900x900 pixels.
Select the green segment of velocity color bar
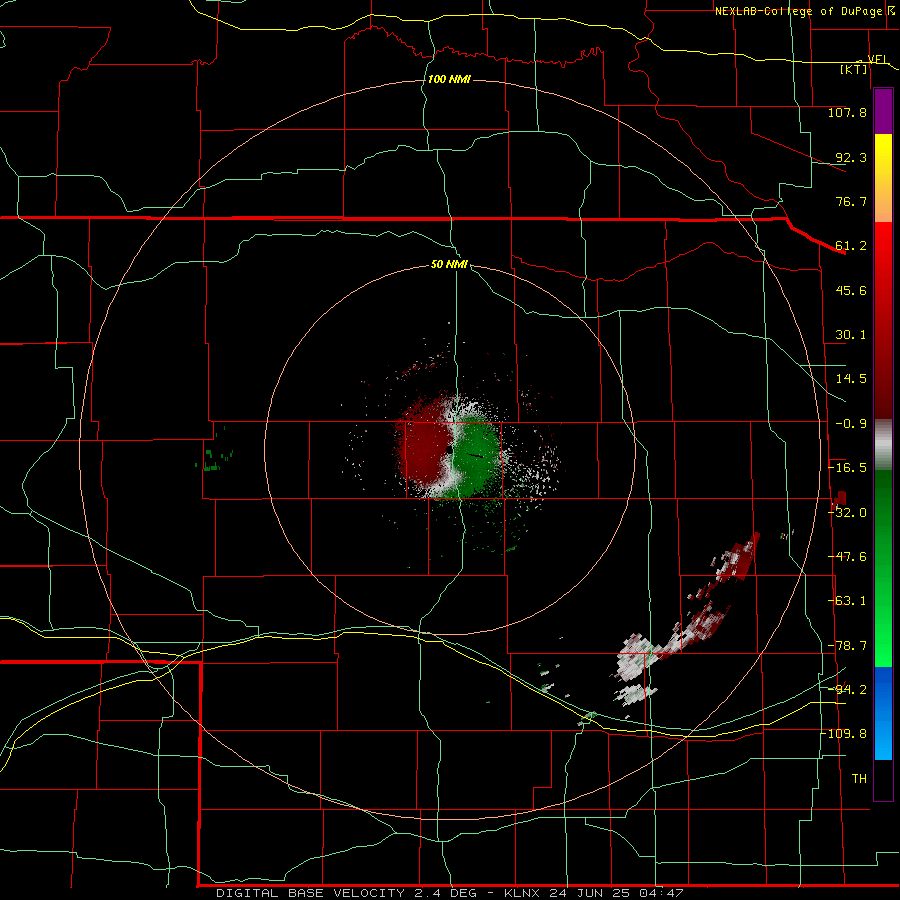coord(883,568)
